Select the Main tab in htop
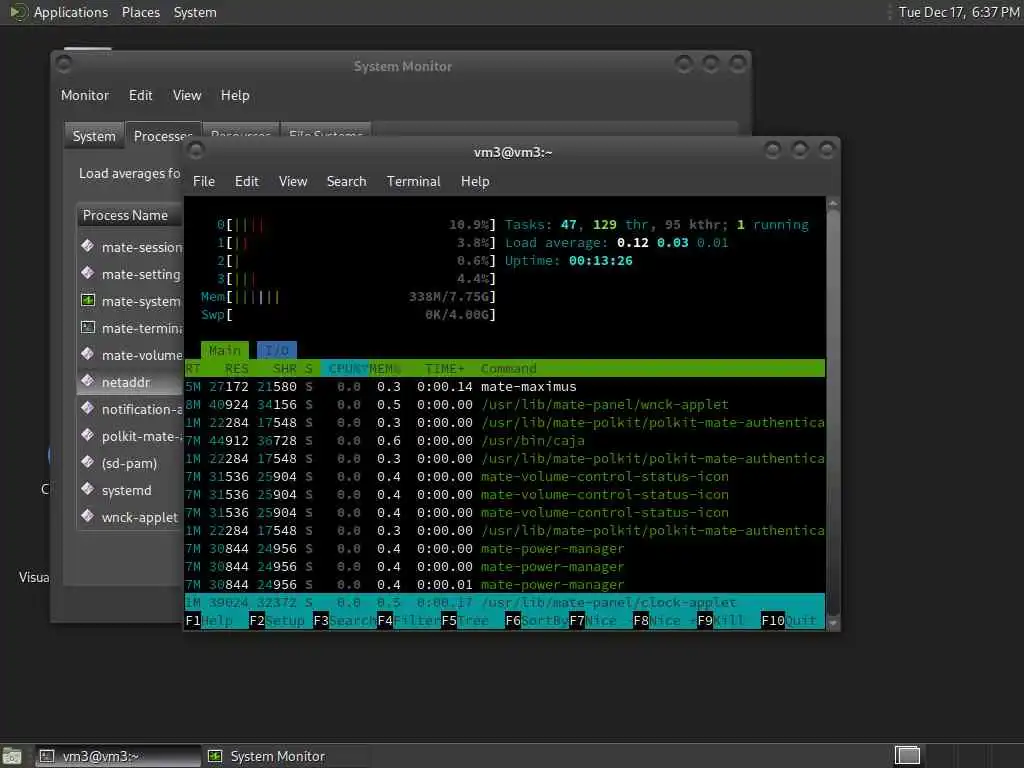Screen dimensions: 1024x768 pyautogui.click(x=225, y=350)
